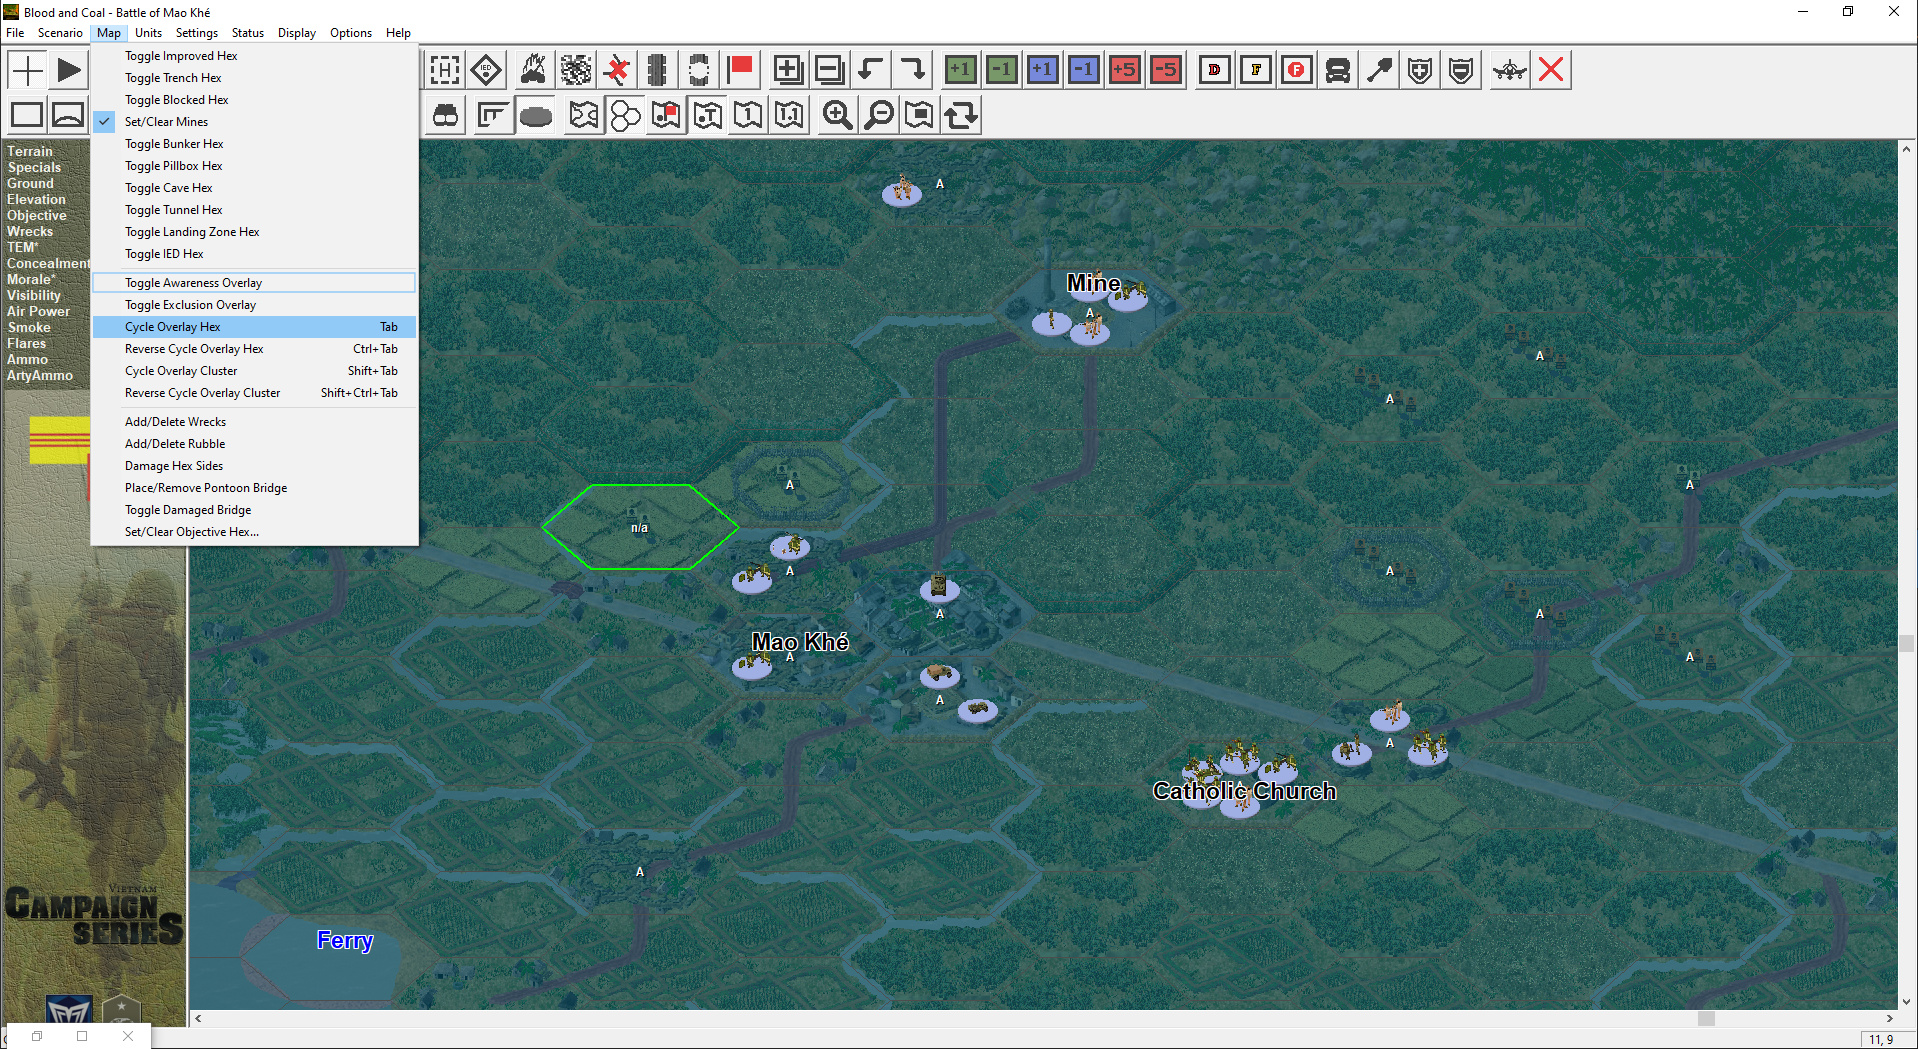Image resolution: width=1918 pixels, height=1049 pixels.
Task: Click the red D status icon
Action: 1215,70
